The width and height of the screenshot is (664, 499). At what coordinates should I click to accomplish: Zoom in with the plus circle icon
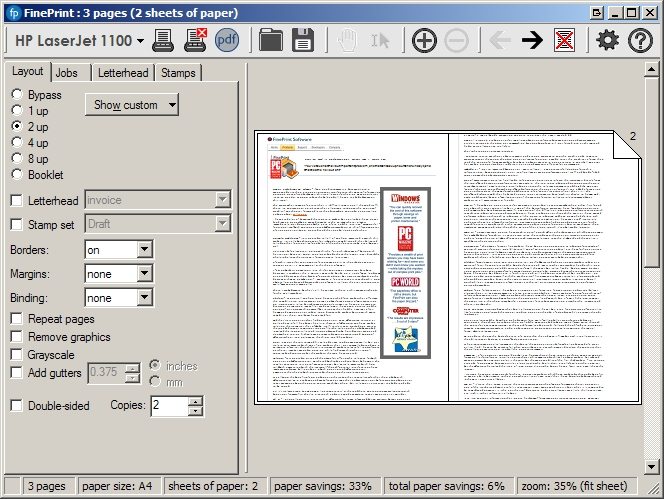pos(424,41)
